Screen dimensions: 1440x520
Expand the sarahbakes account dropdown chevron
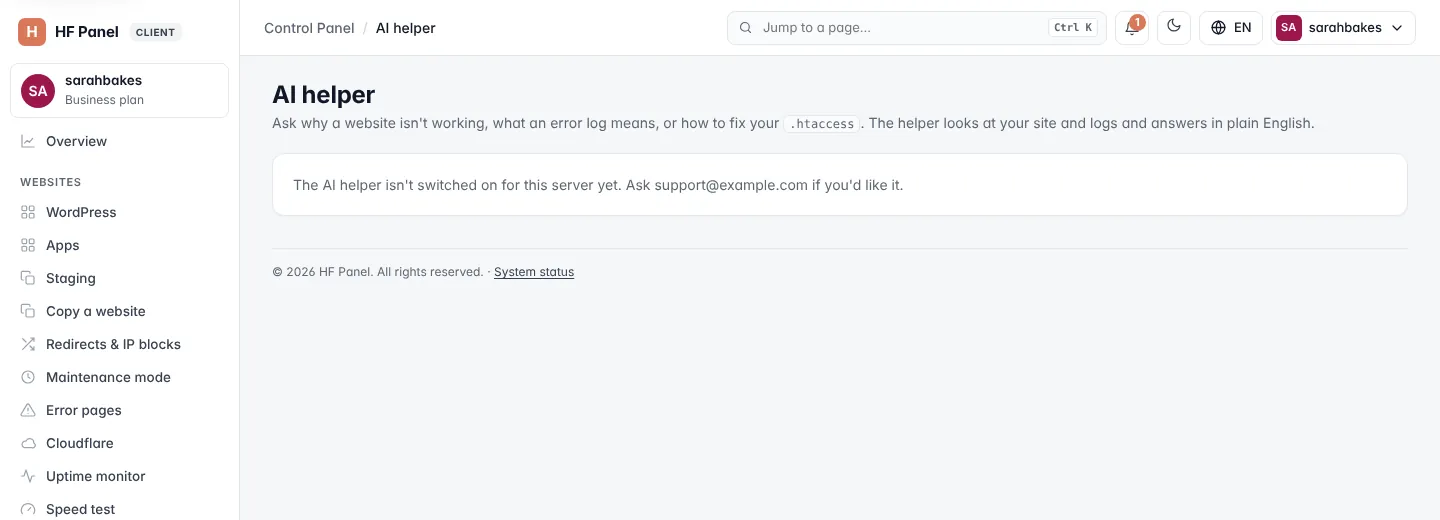(x=1397, y=28)
